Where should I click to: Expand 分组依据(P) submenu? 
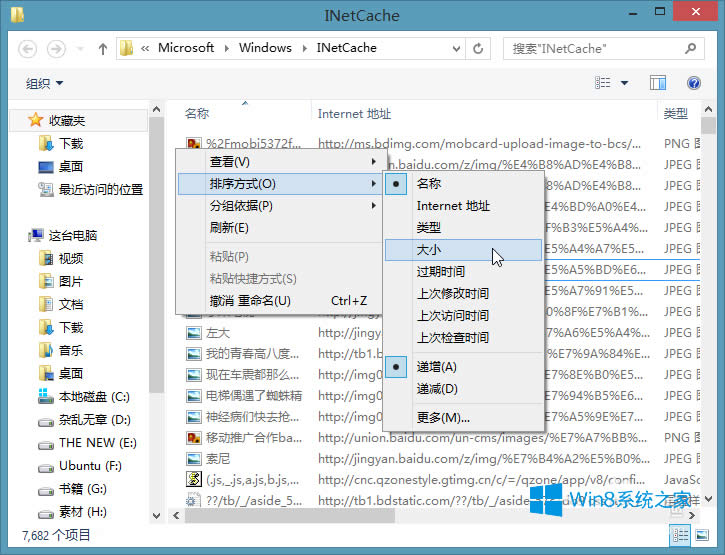(280, 206)
